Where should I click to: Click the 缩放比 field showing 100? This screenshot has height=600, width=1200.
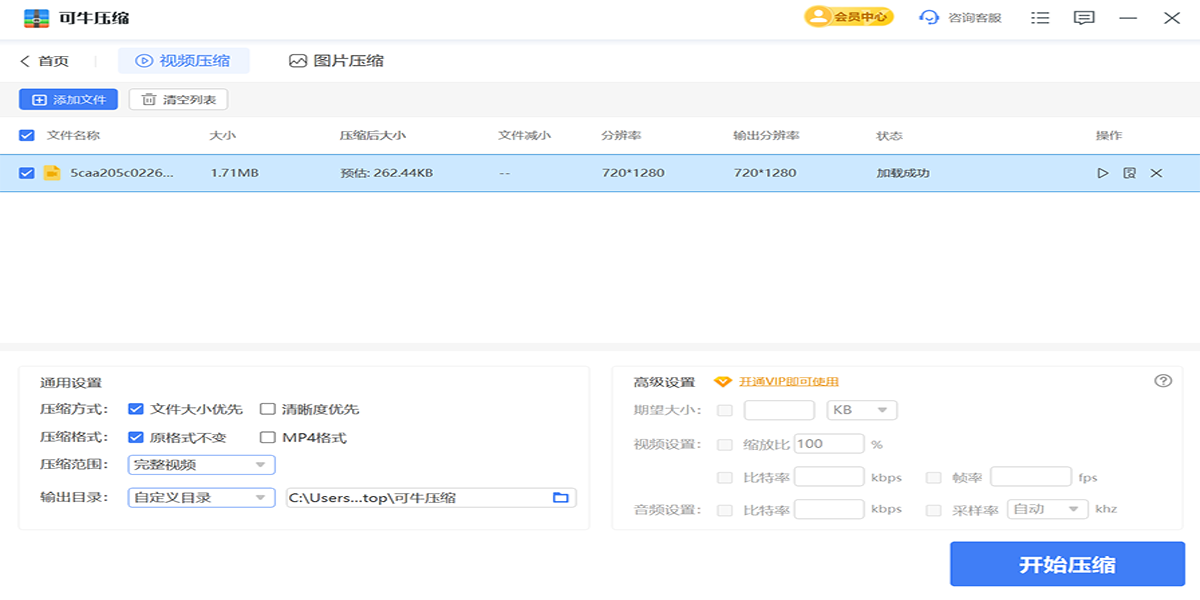tap(829, 444)
